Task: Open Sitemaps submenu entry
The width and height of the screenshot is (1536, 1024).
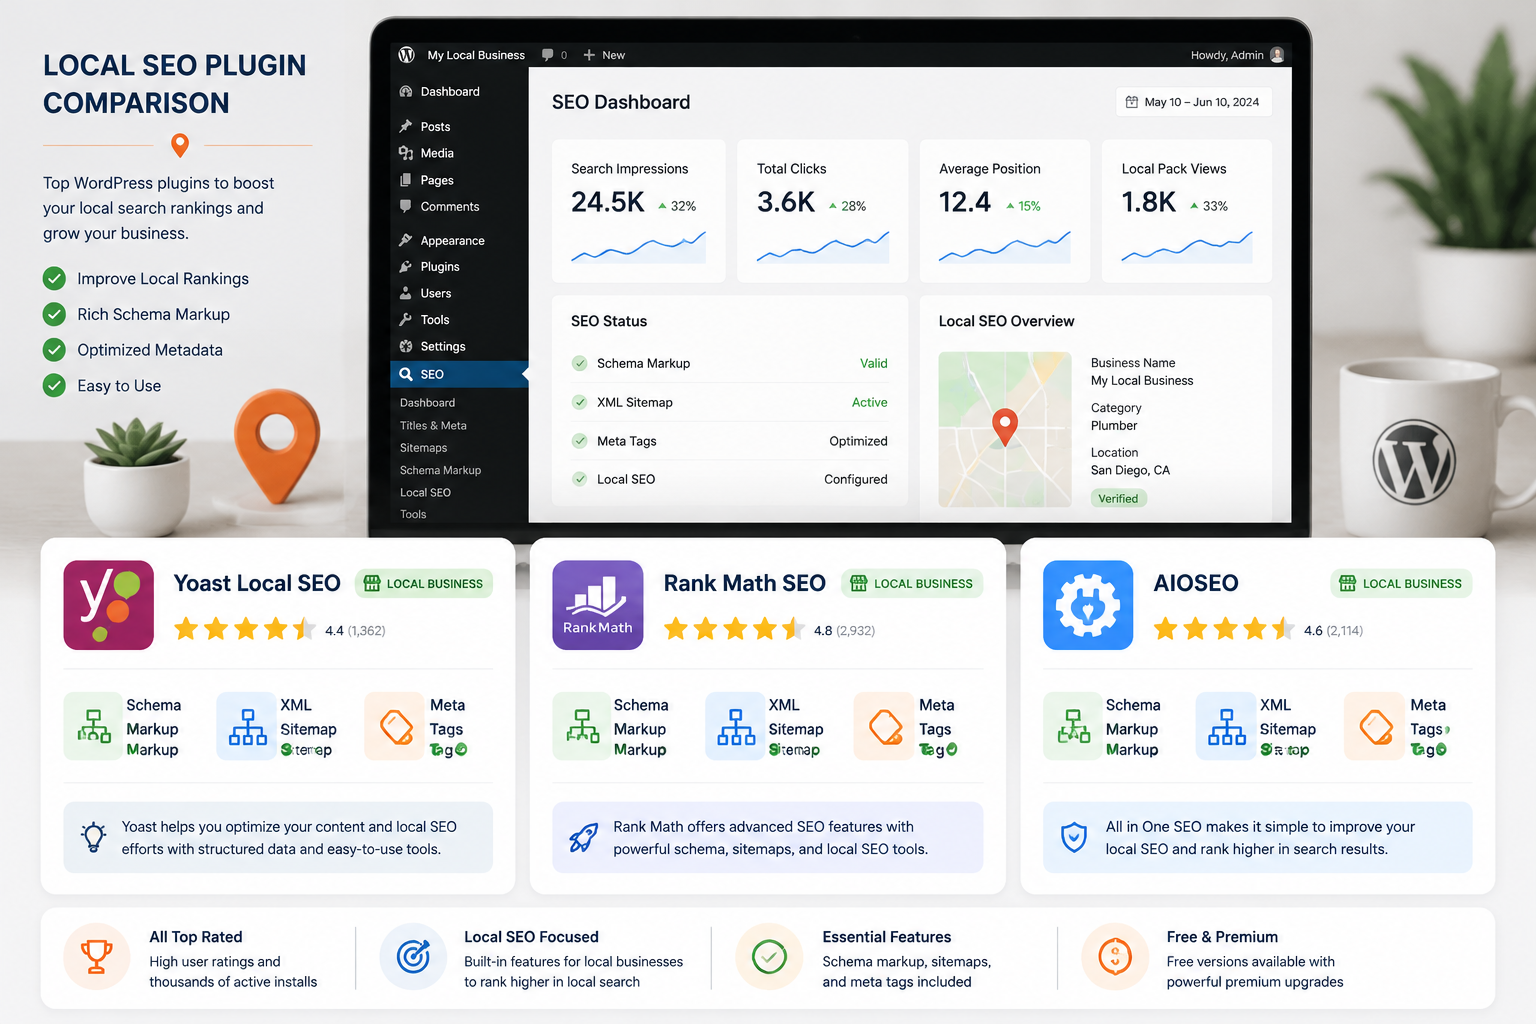Action: [423, 448]
